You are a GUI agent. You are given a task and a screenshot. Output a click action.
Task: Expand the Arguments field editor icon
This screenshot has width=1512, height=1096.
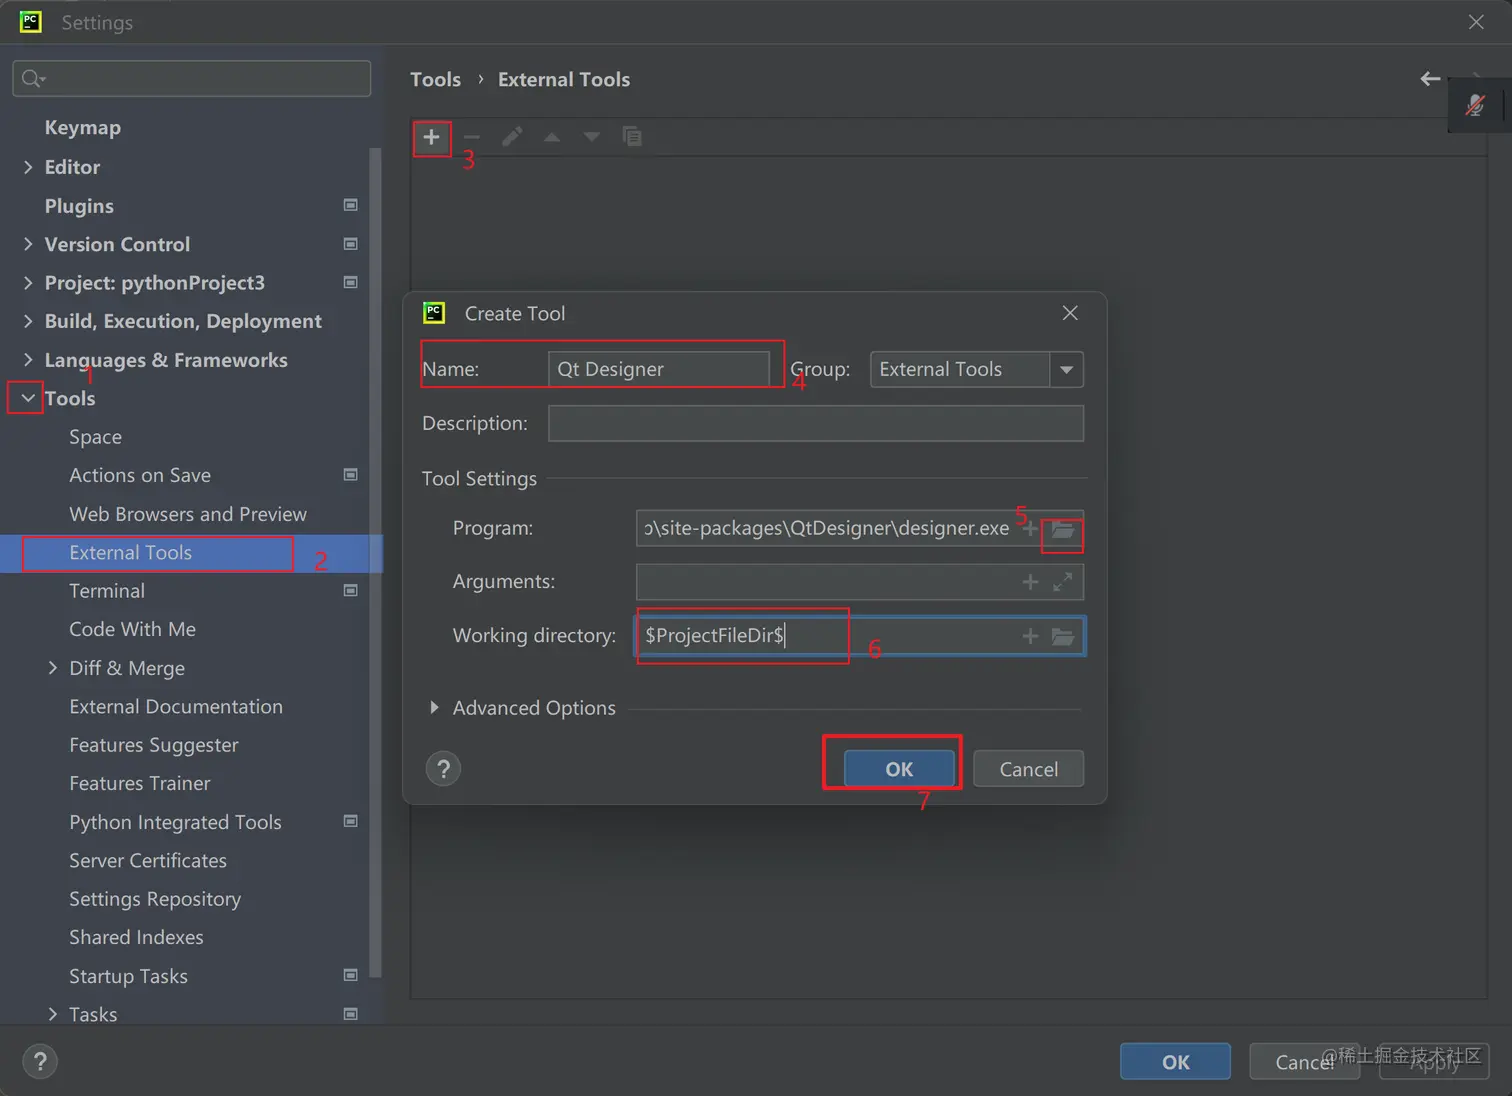[1063, 582]
